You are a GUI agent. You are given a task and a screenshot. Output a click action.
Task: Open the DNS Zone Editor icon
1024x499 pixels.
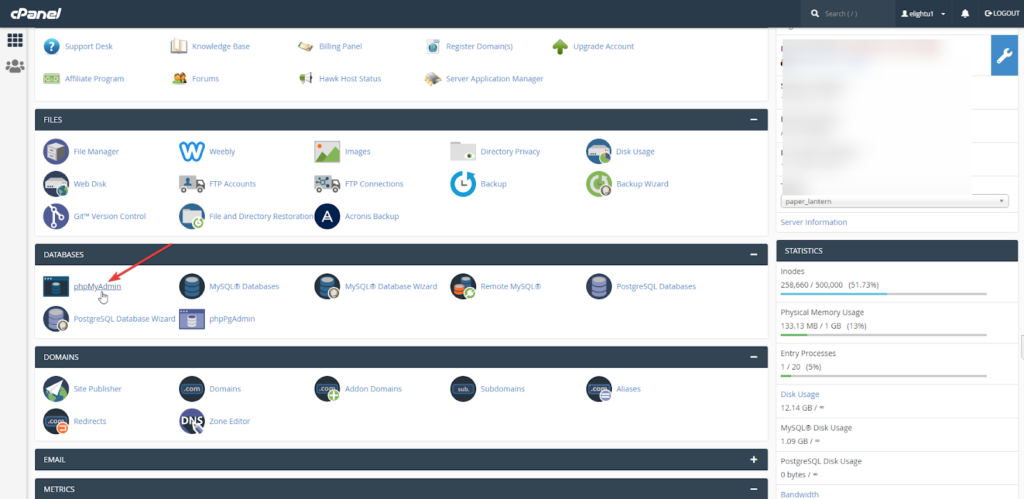(x=192, y=421)
